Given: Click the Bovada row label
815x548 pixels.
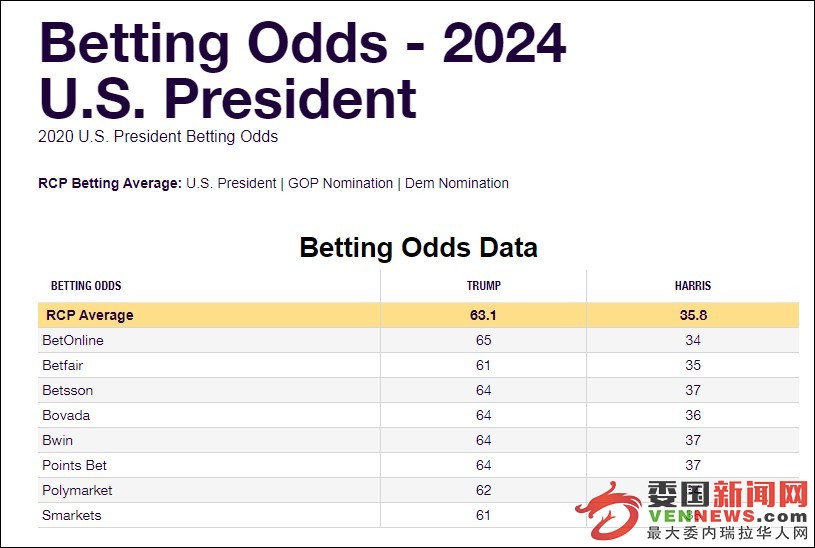Looking at the screenshot, I should [x=66, y=415].
